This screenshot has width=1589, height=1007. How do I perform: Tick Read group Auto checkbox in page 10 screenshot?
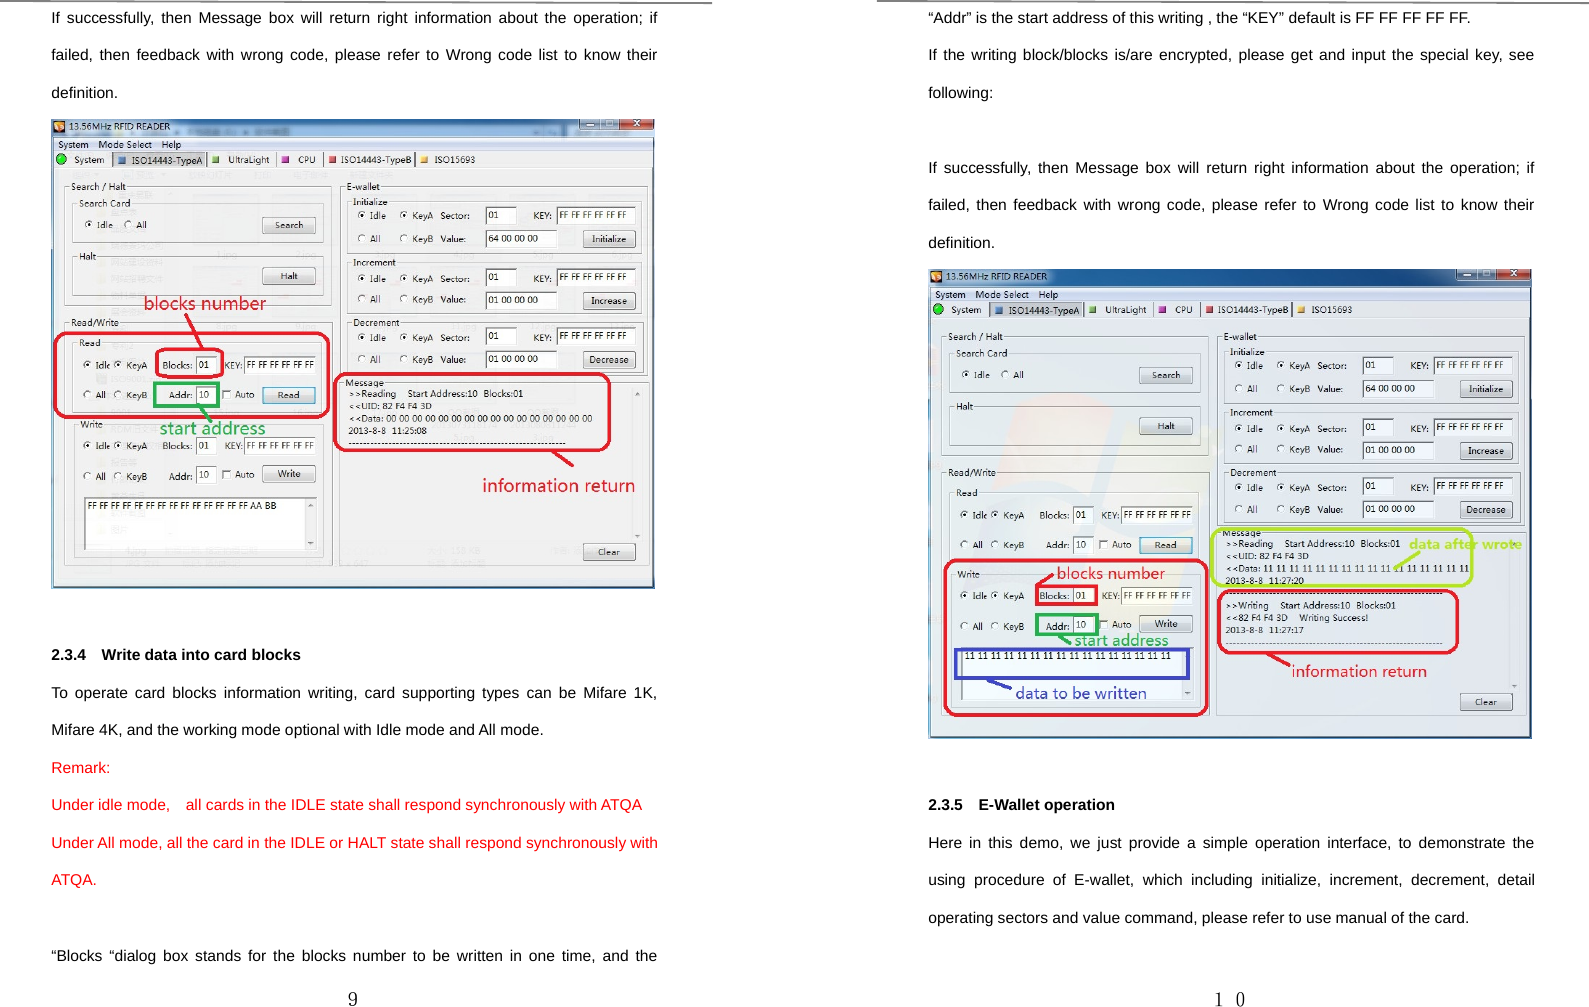pos(1104,545)
